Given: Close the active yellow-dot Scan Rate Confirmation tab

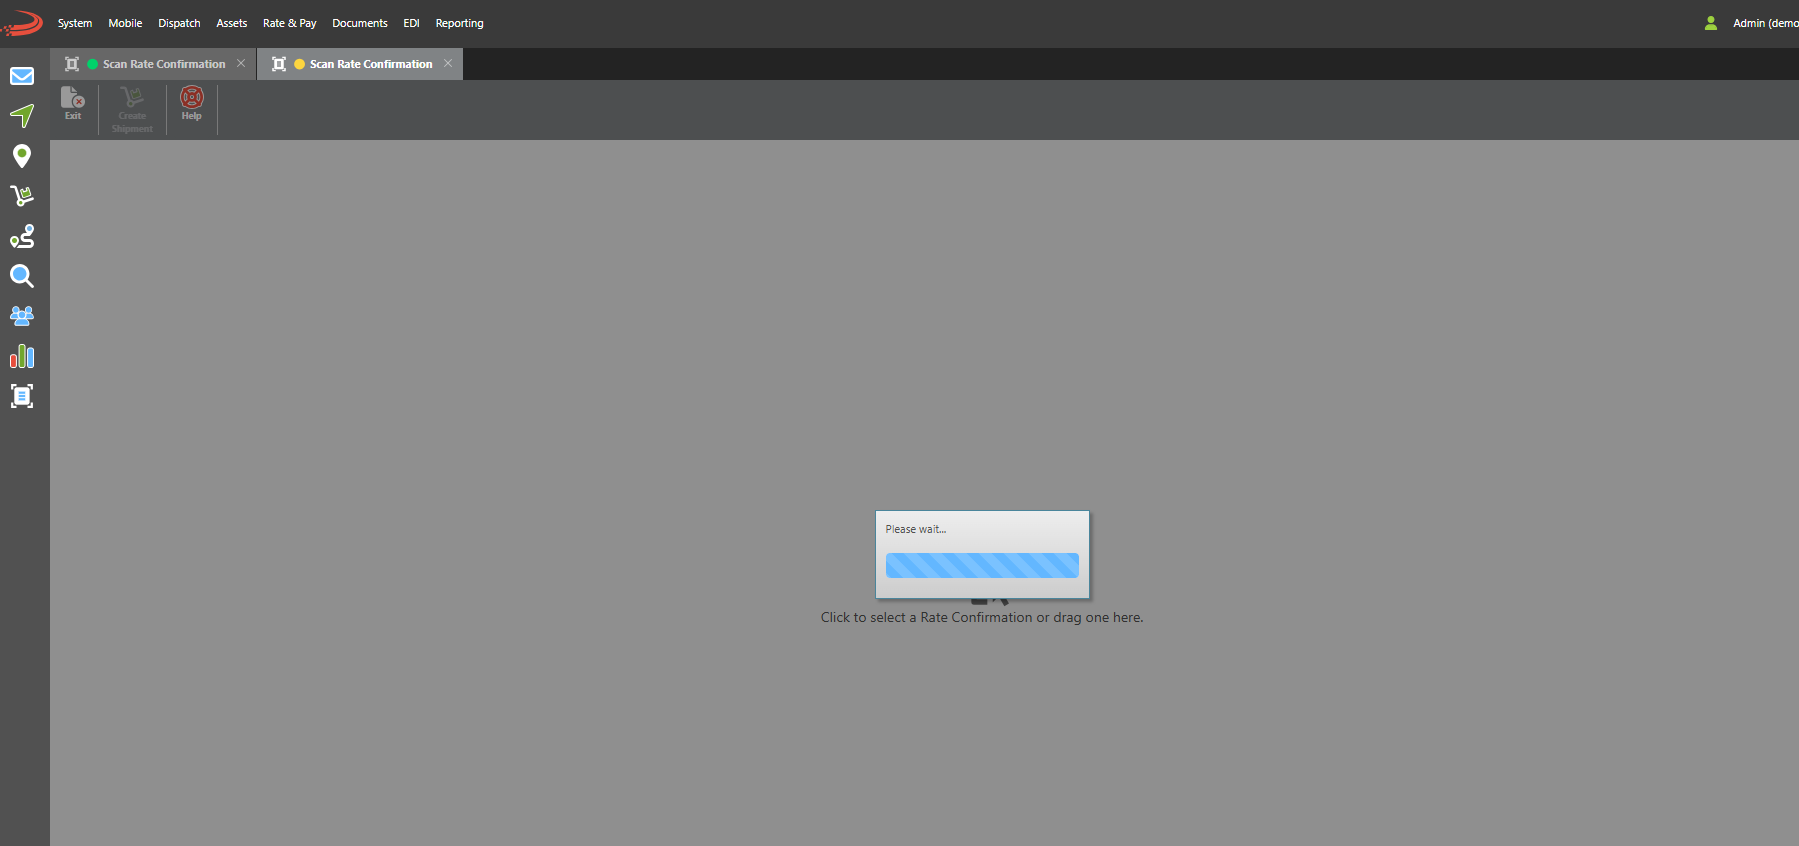Looking at the screenshot, I should pyautogui.click(x=448, y=64).
